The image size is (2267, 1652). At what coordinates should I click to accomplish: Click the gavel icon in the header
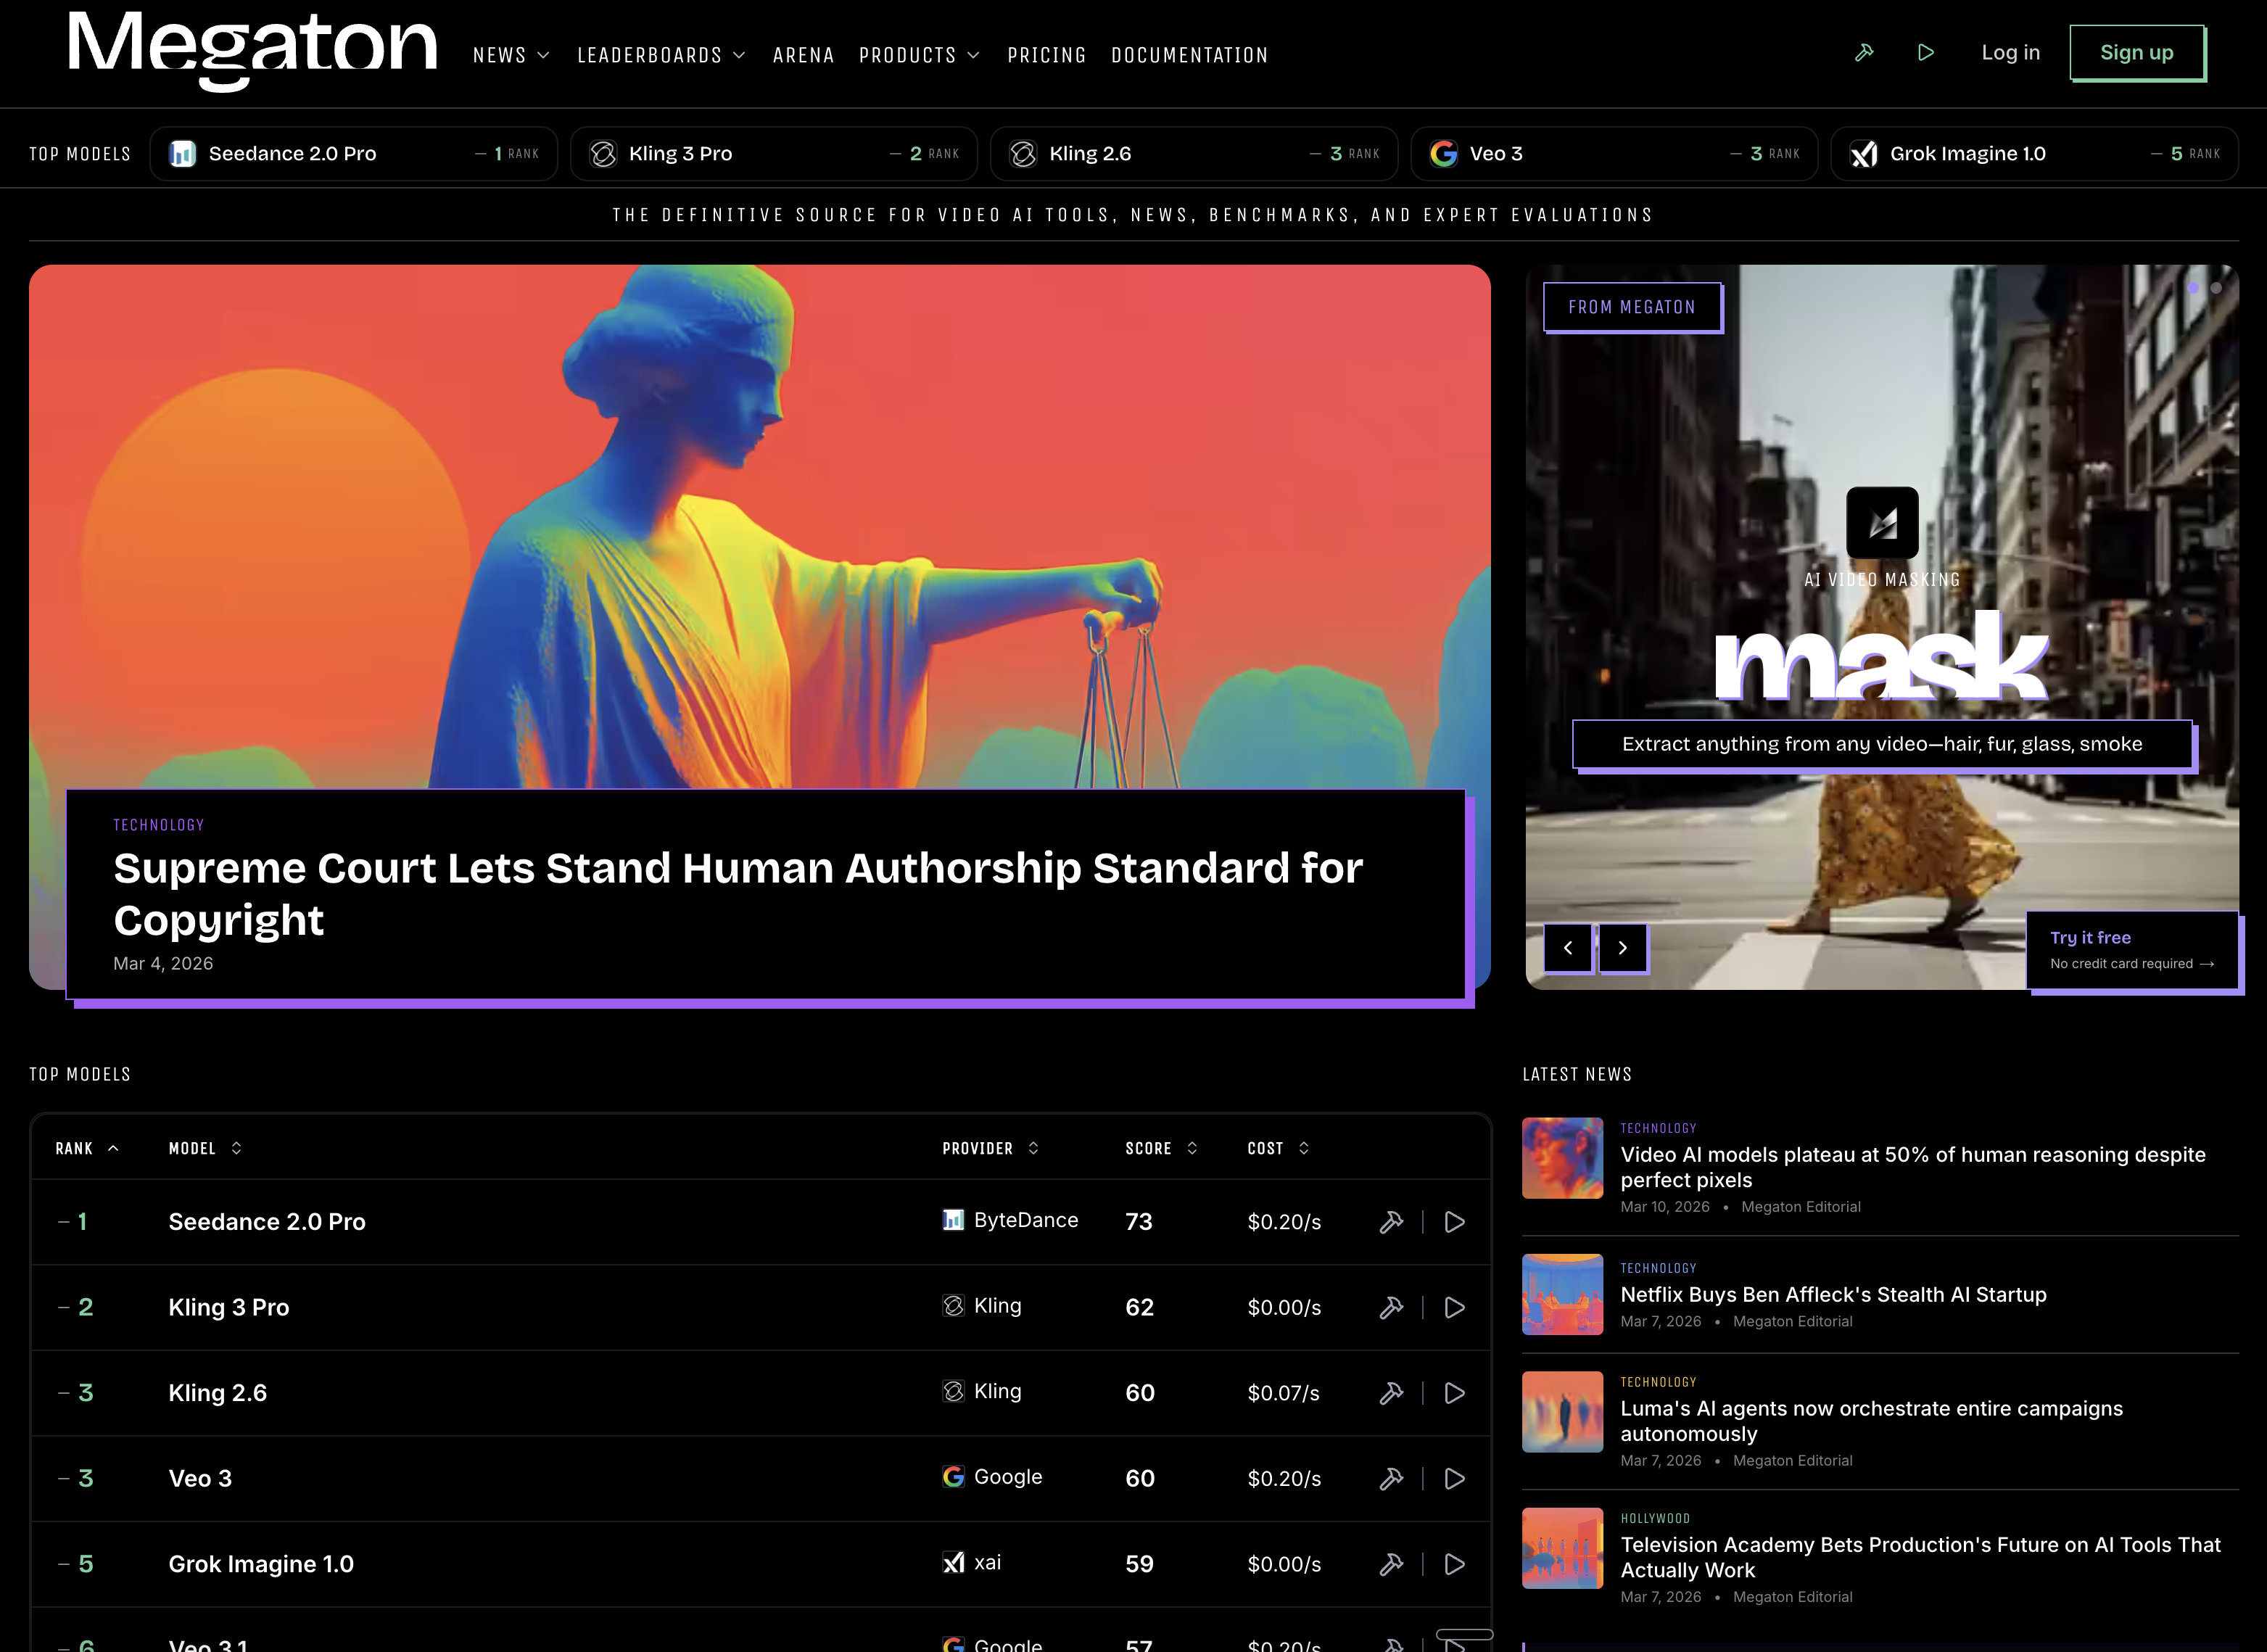tap(1864, 52)
